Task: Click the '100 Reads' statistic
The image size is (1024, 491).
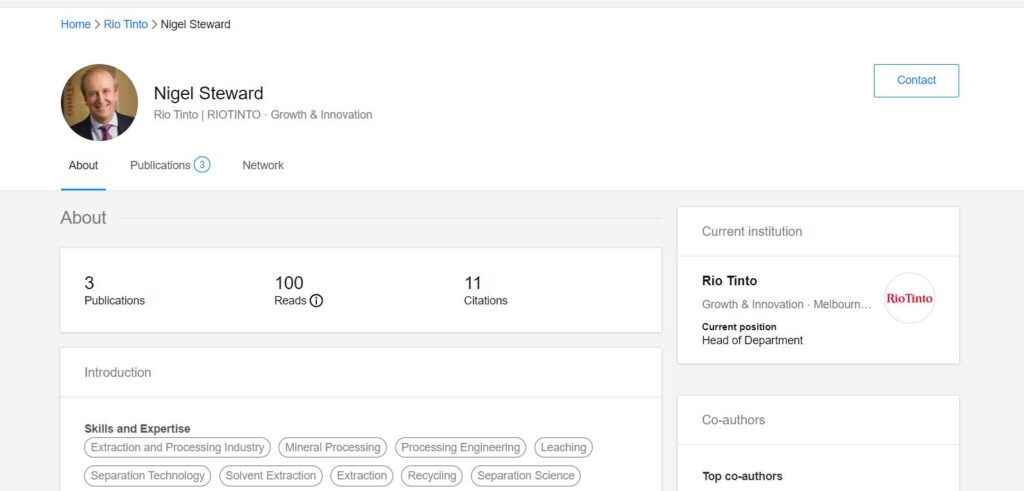Action: click(298, 291)
